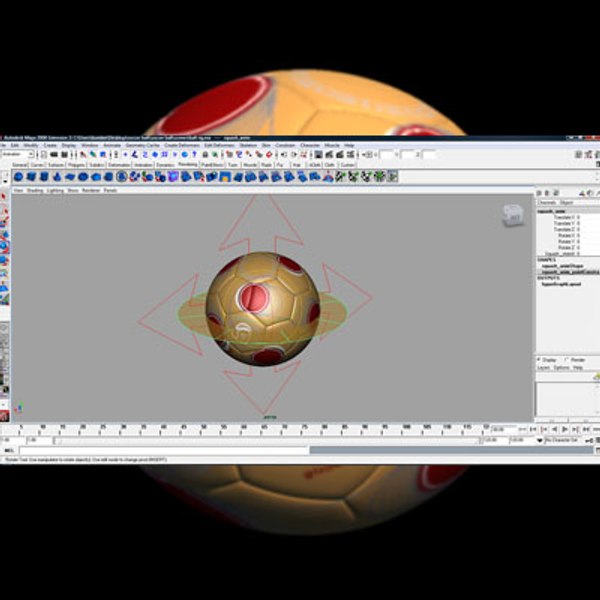This screenshot has width=600, height=600.
Task: Click the pink cone shelf icon
Action: click(x=328, y=176)
